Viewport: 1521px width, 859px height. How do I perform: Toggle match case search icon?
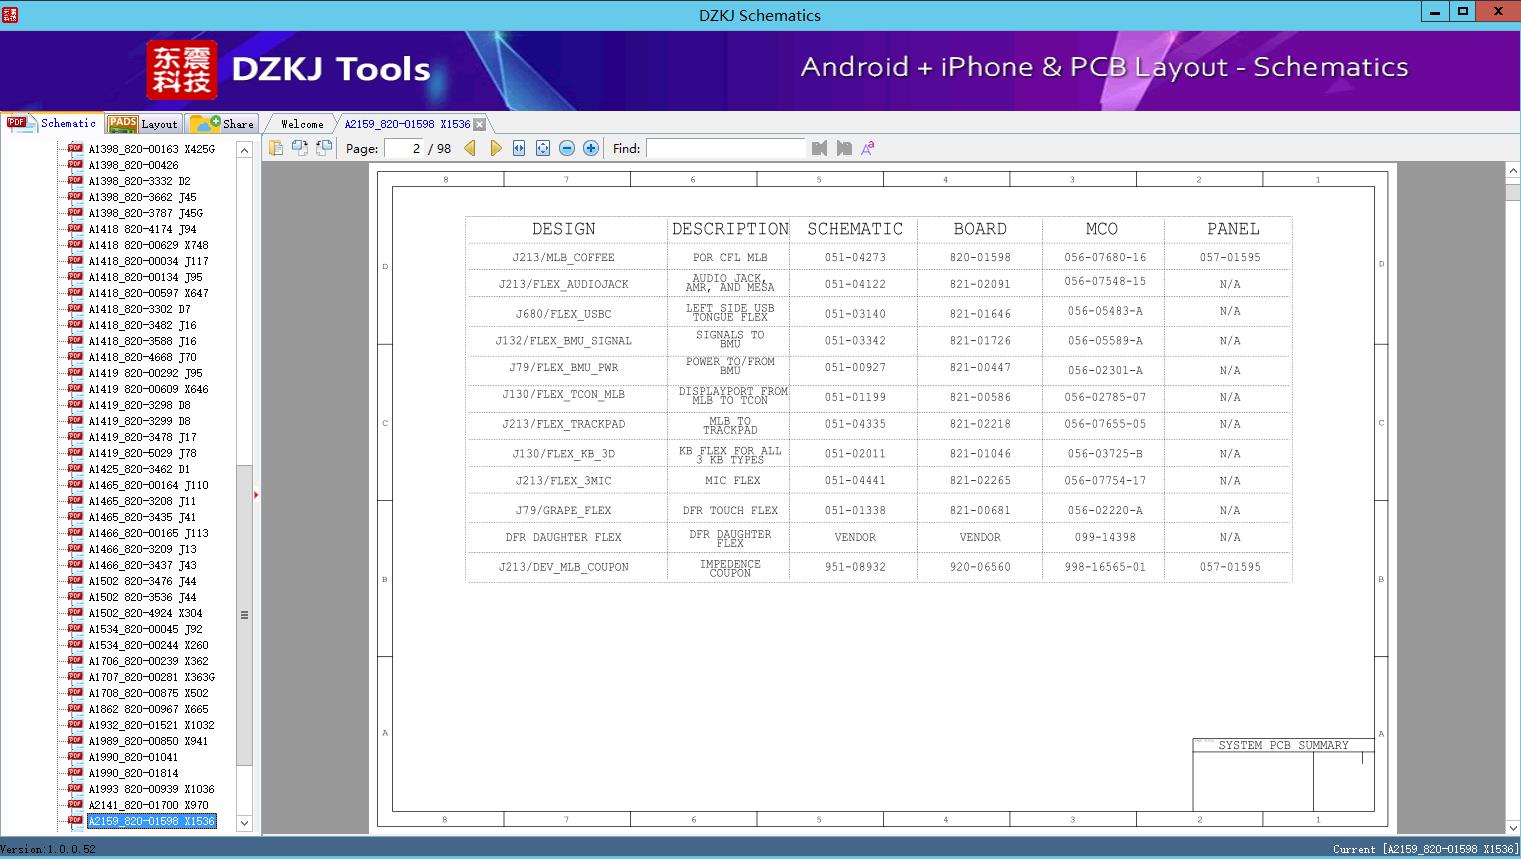[868, 148]
